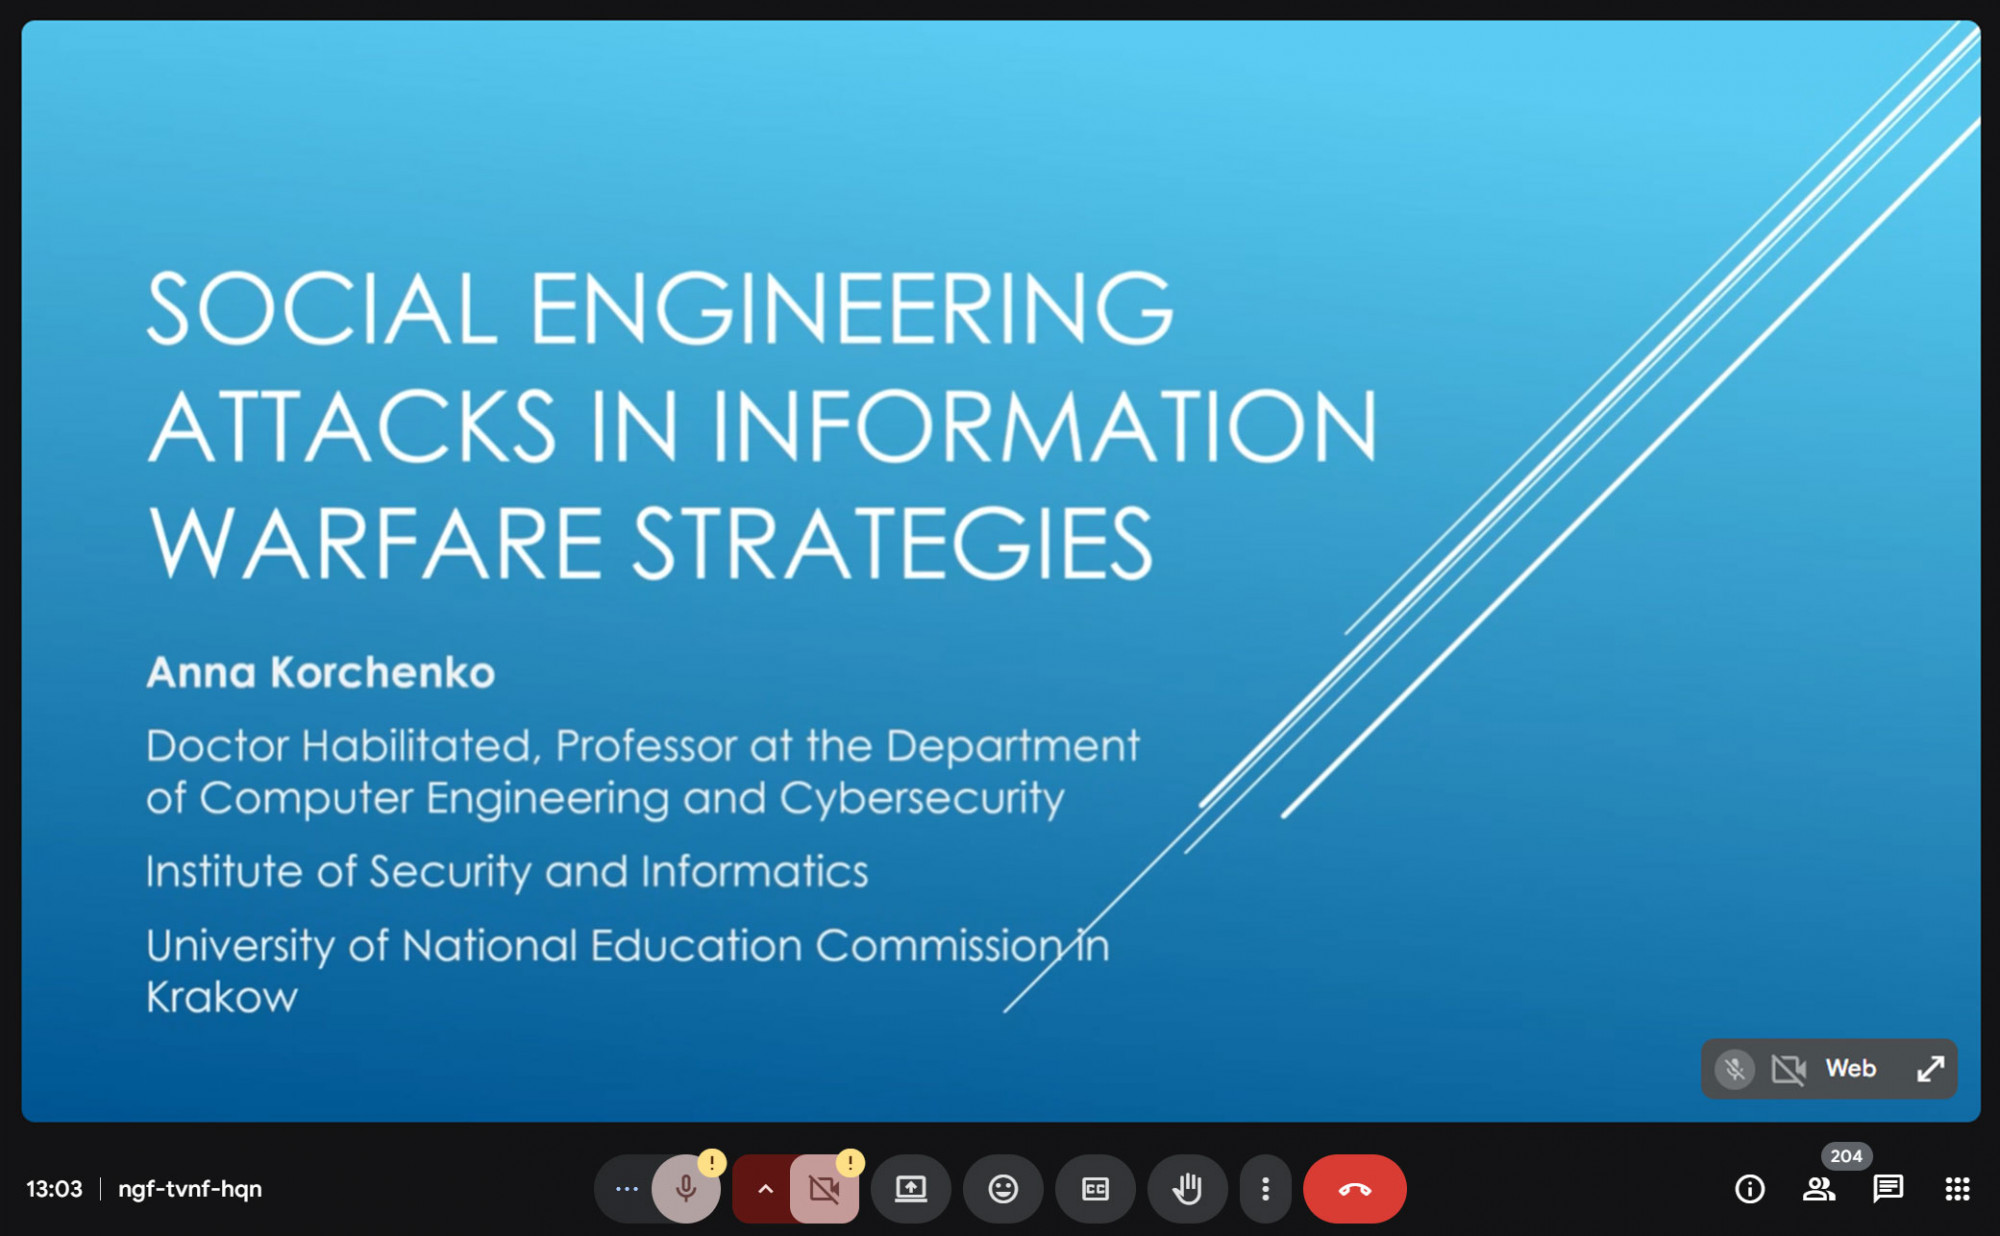Click the Present now screen icon

910,1189
